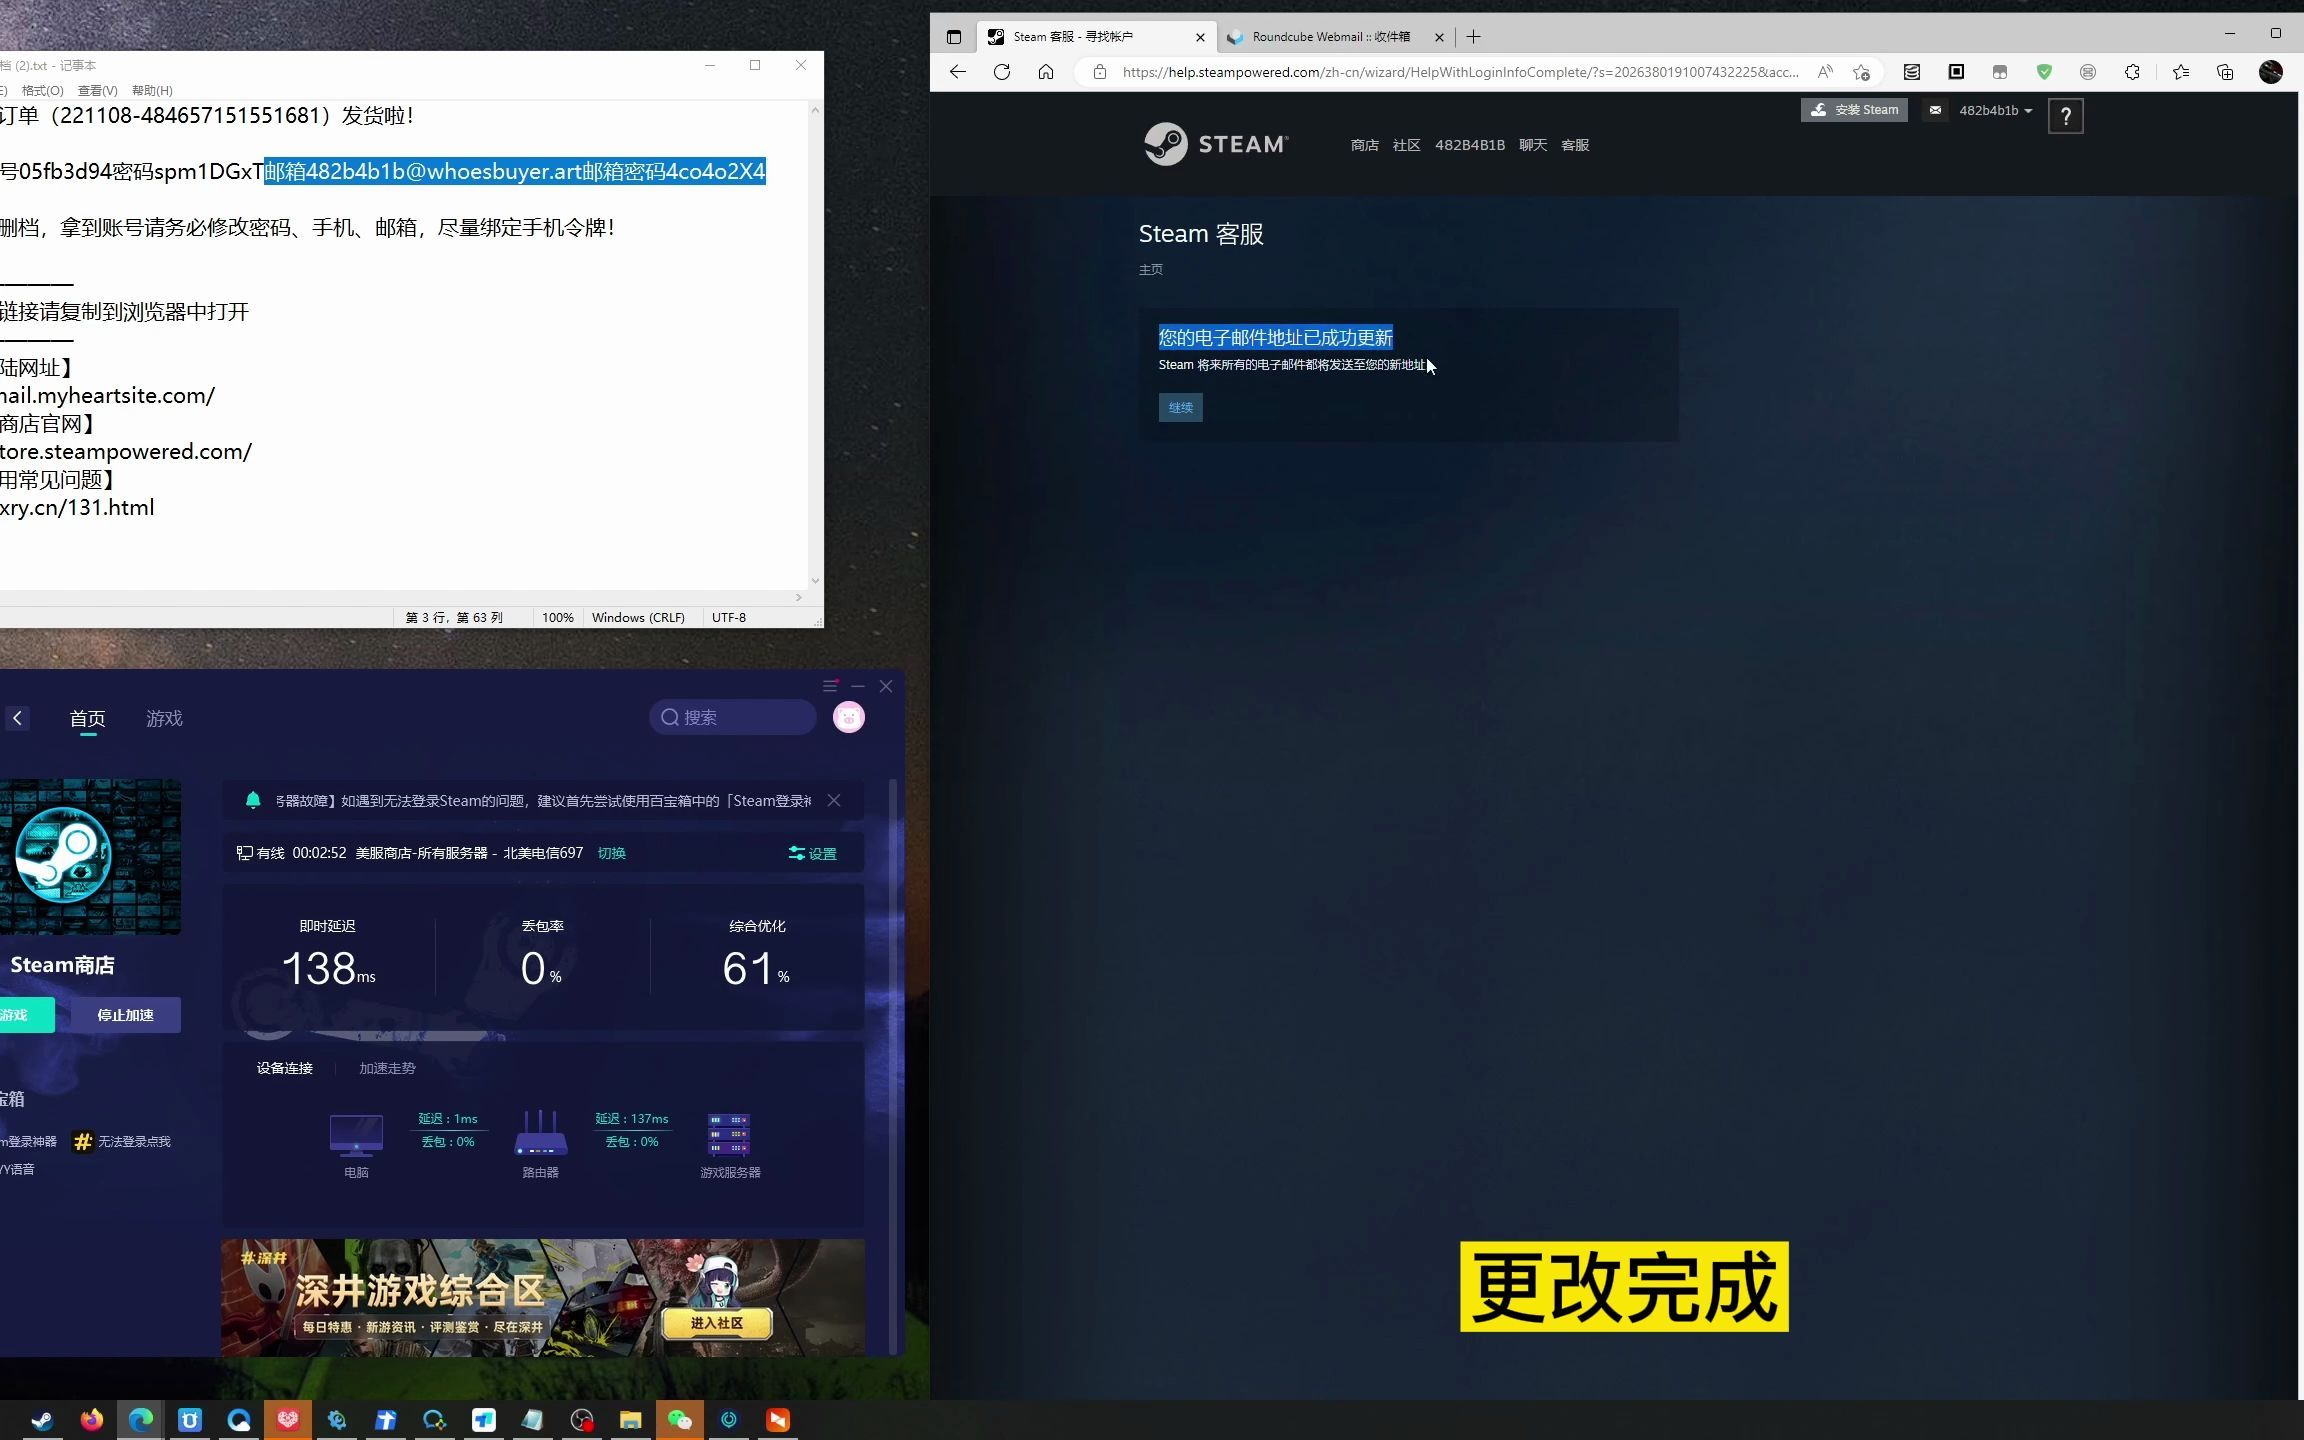Screen dimensions: 2304x1440
Task: Open the green shield extension
Action: [x=2044, y=72]
